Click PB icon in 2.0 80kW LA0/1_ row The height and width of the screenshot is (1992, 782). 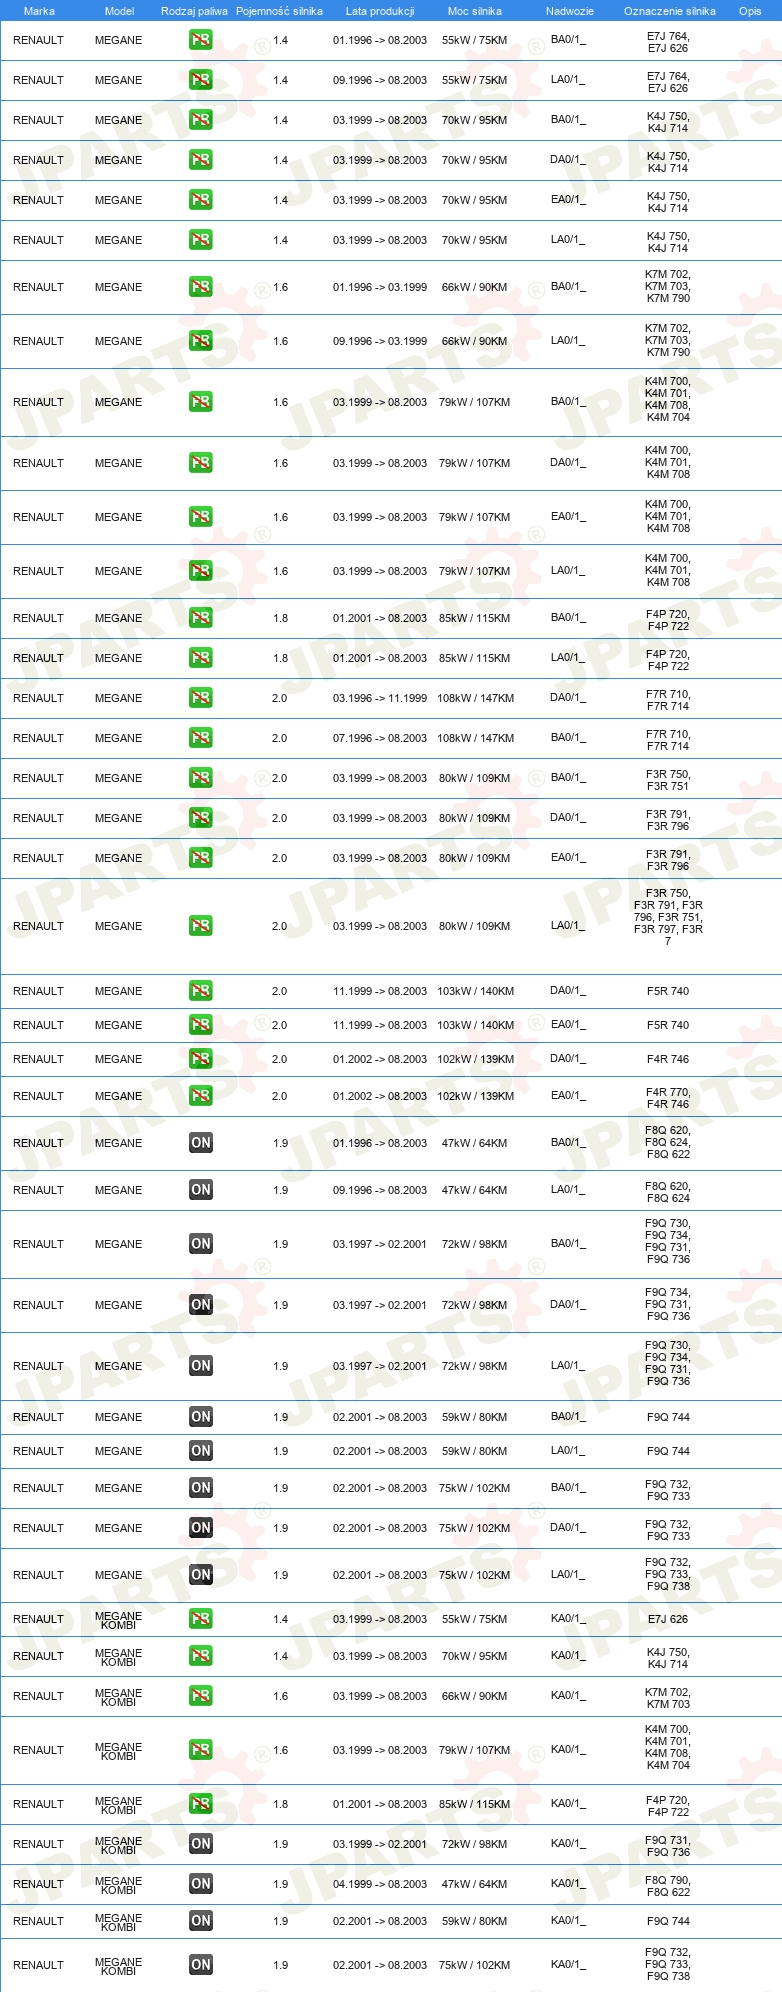tap(201, 926)
